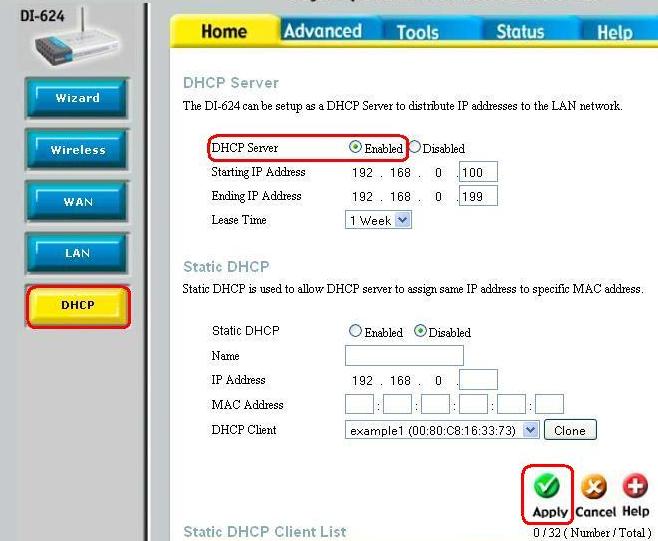Screen dimensions: 658x541
Task: Open the Wizard sidebar page
Action: coord(77,99)
